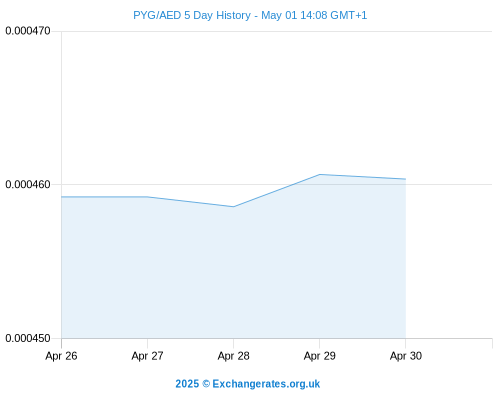The image size is (495, 400).
Task: Select the Apr 27 date label
Action: [x=147, y=356]
